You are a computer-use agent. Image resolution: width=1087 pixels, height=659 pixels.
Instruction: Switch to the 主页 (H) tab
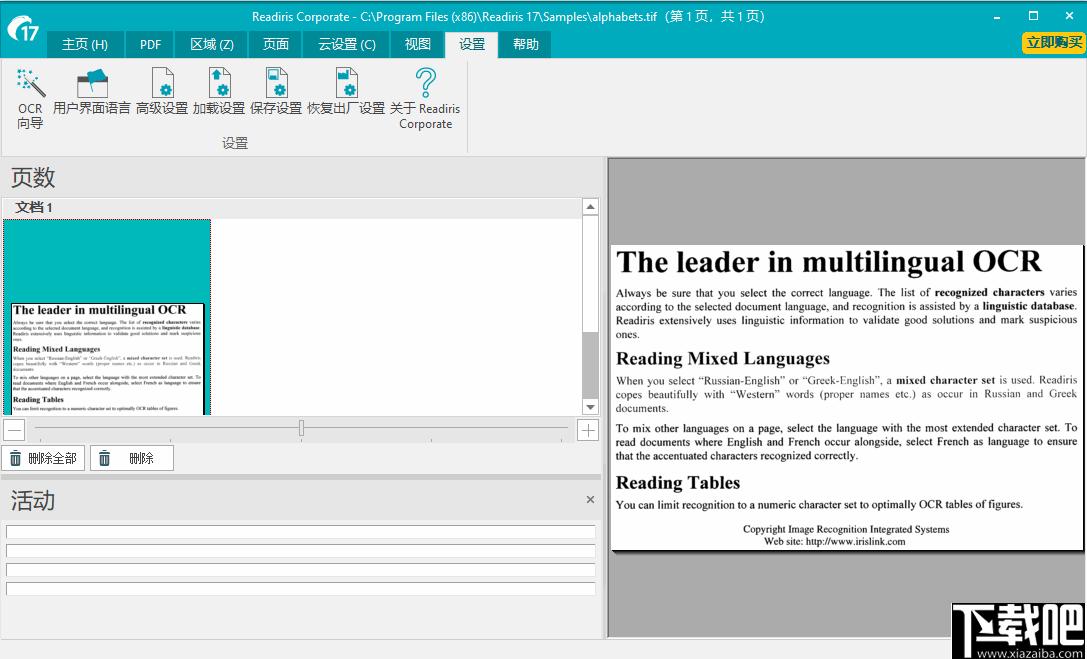point(85,44)
